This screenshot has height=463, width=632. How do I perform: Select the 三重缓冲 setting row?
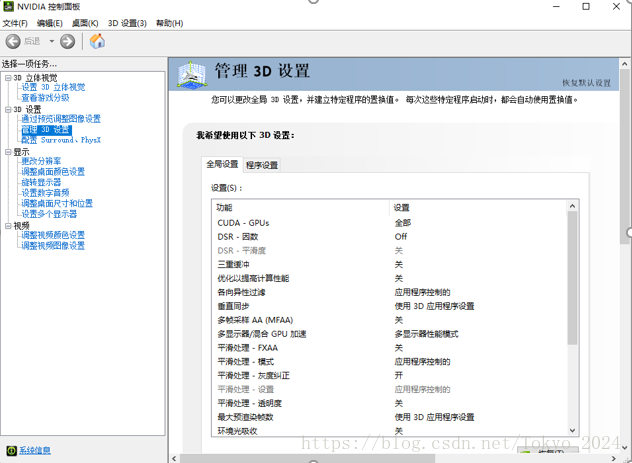[390, 264]
